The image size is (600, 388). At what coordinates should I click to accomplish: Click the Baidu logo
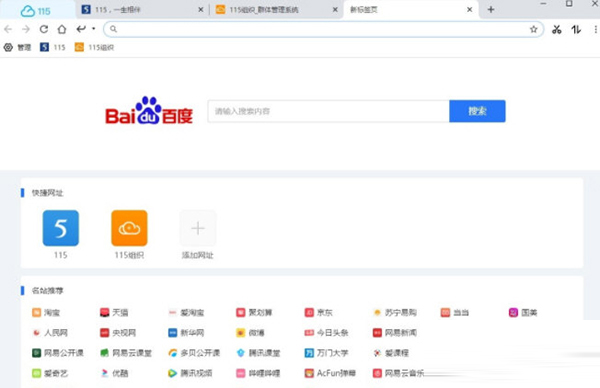click(x=149, y=110)
